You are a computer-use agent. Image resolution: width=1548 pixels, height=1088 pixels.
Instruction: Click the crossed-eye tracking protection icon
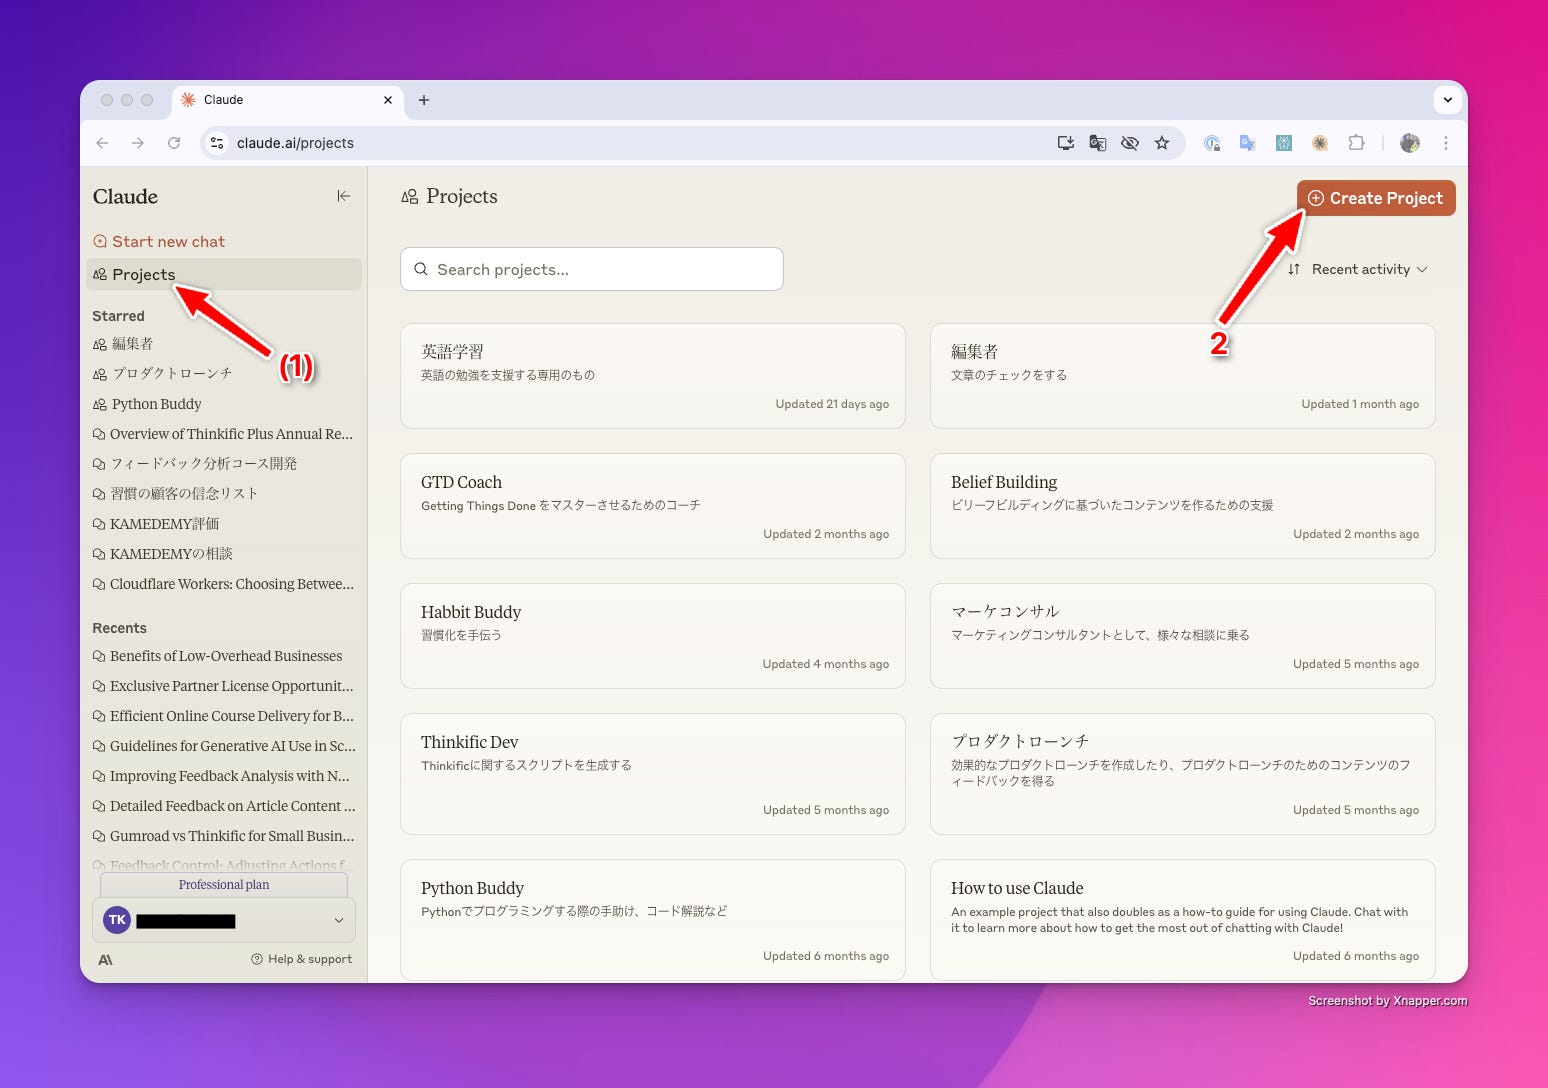[x=1130, y=143]
